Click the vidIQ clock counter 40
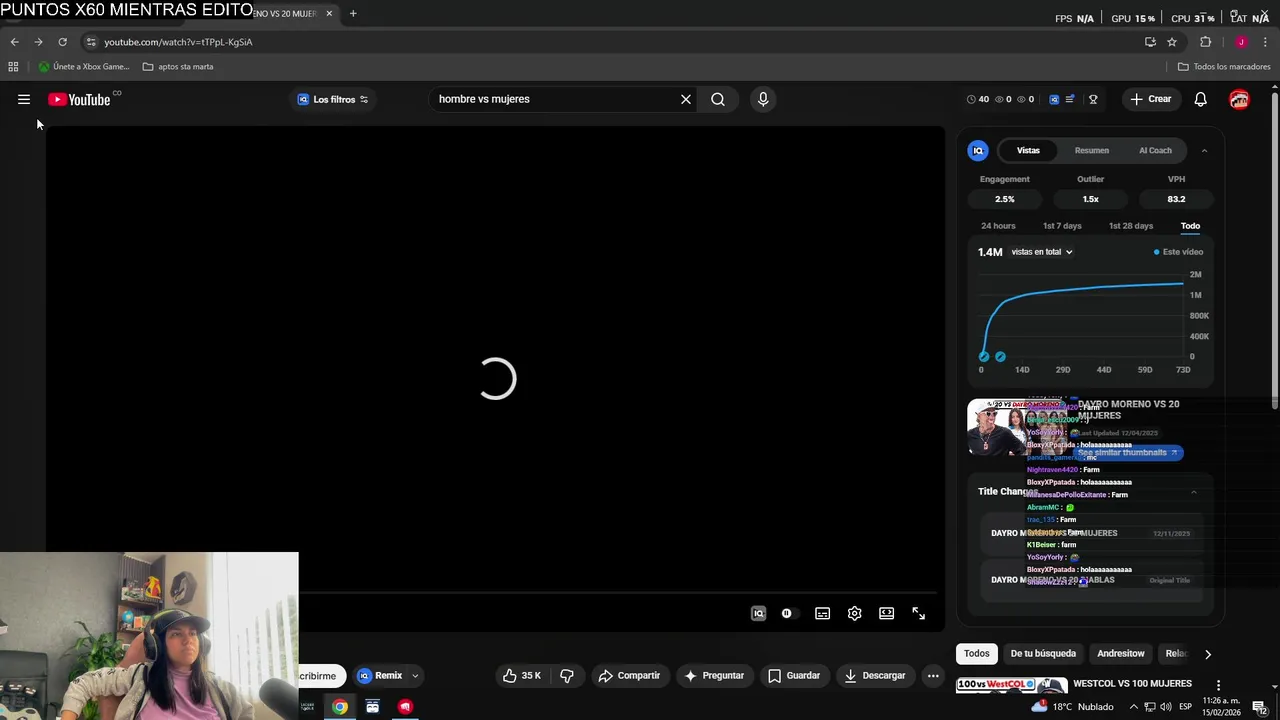Viewport: 1280px width, 720px height. 978,99
